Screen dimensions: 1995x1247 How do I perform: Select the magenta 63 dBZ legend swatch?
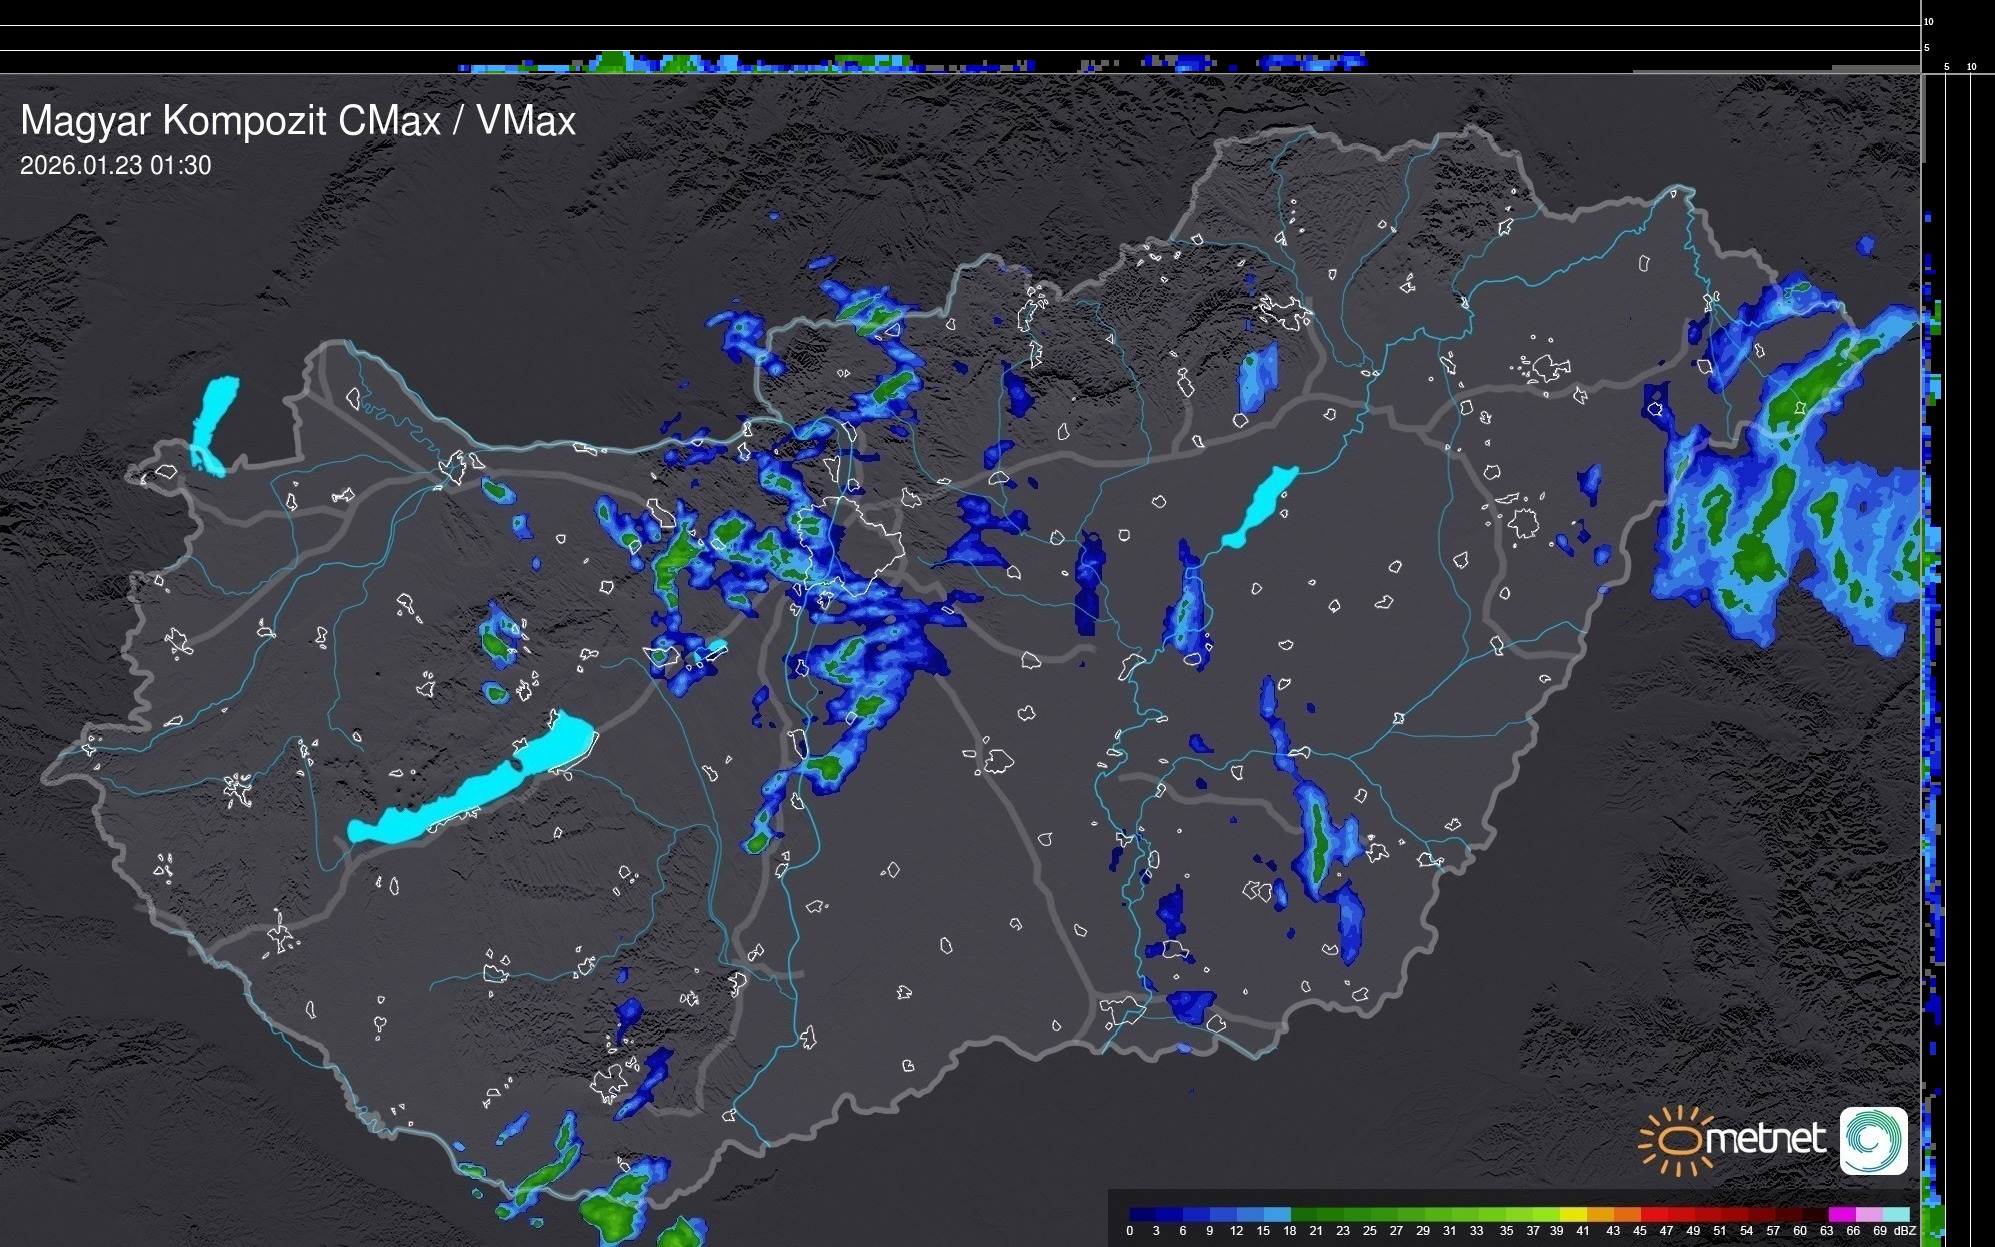(1840, 1214)
